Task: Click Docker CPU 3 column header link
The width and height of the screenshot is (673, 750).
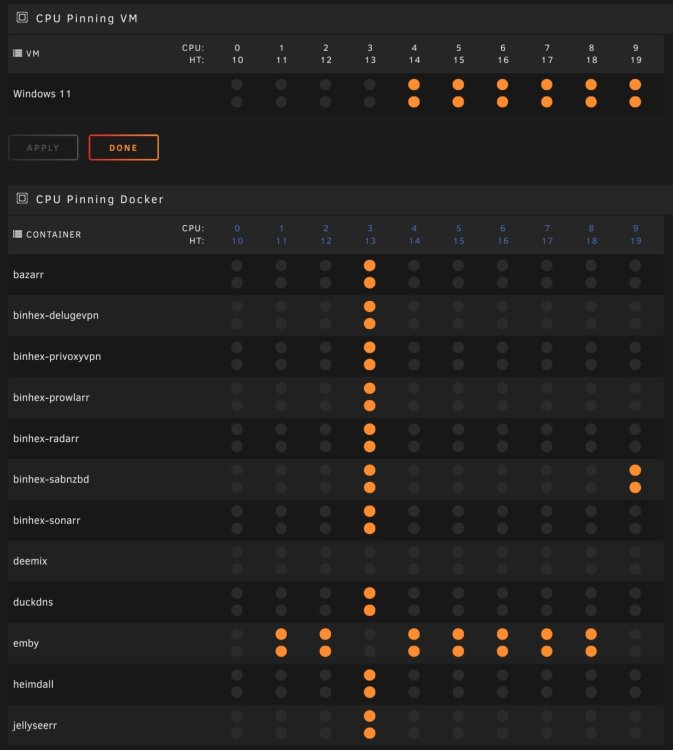Action: 370,228
